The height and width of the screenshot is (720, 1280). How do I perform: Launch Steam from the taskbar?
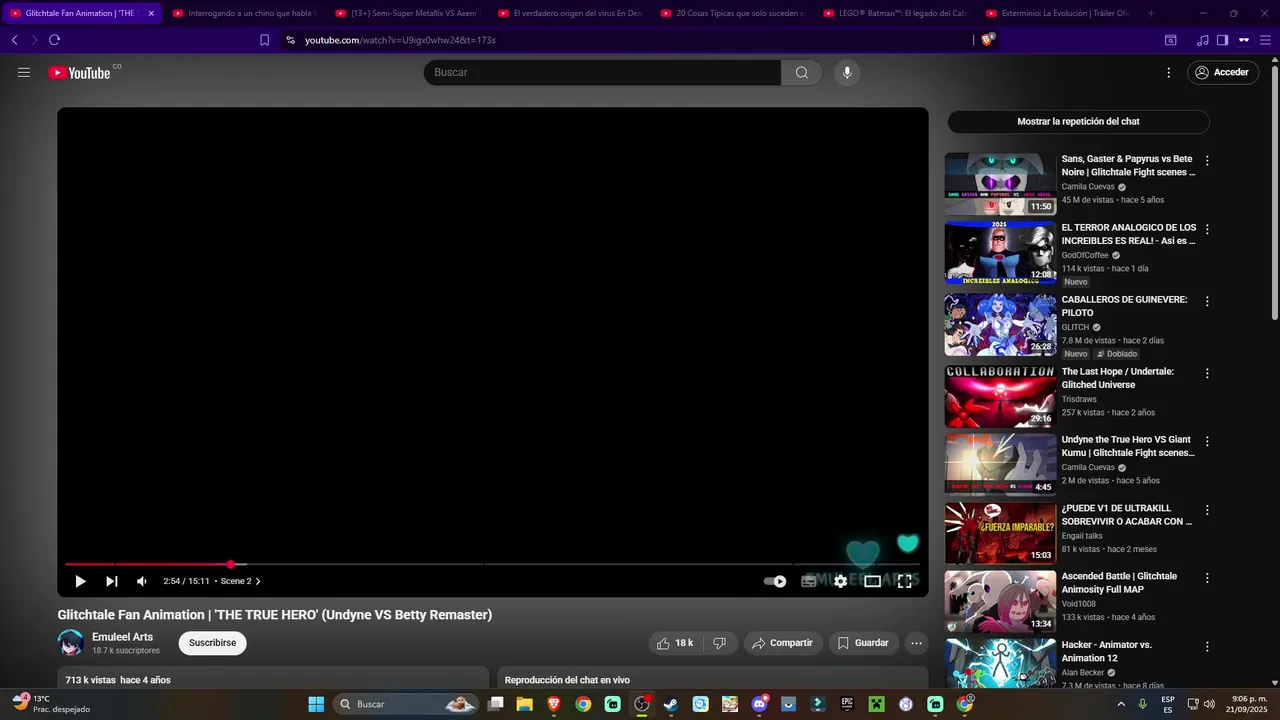point(671,704)
